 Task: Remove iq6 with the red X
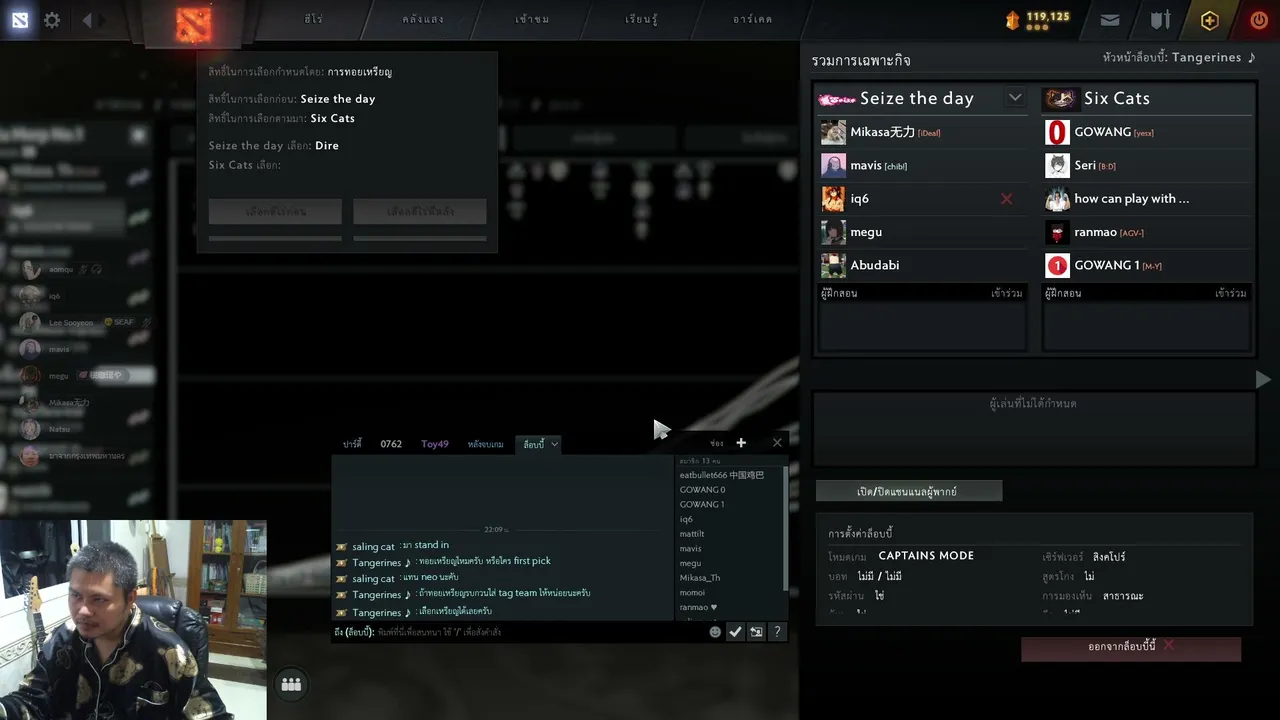coord(1007,199)
